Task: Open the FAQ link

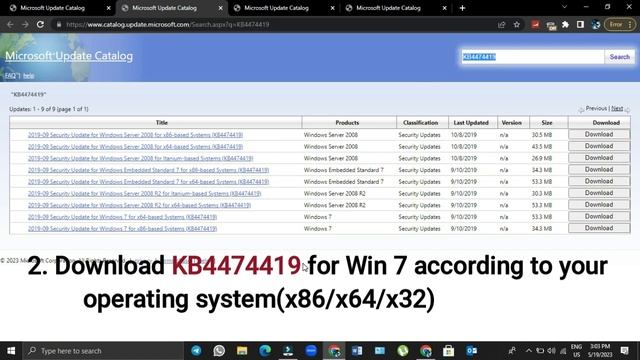Action: (x=11, y=76)
